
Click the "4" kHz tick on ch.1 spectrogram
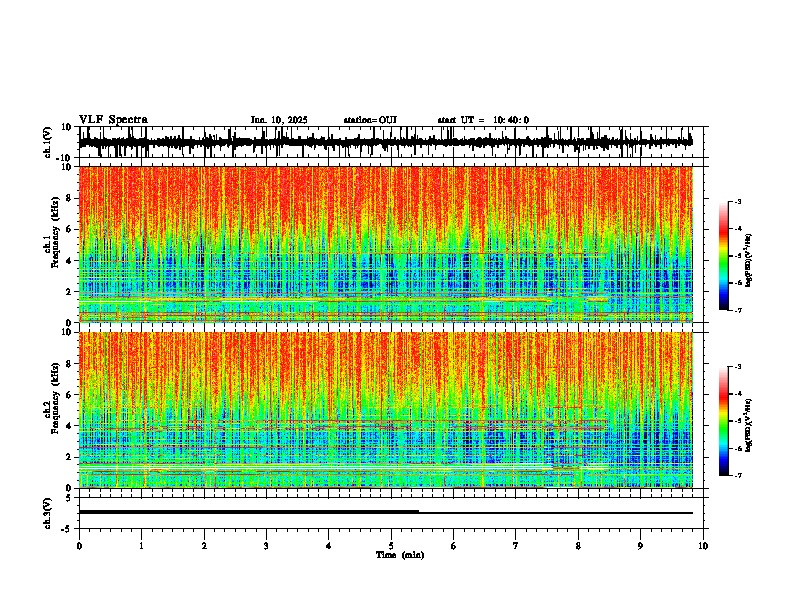[x=70, y=261]
